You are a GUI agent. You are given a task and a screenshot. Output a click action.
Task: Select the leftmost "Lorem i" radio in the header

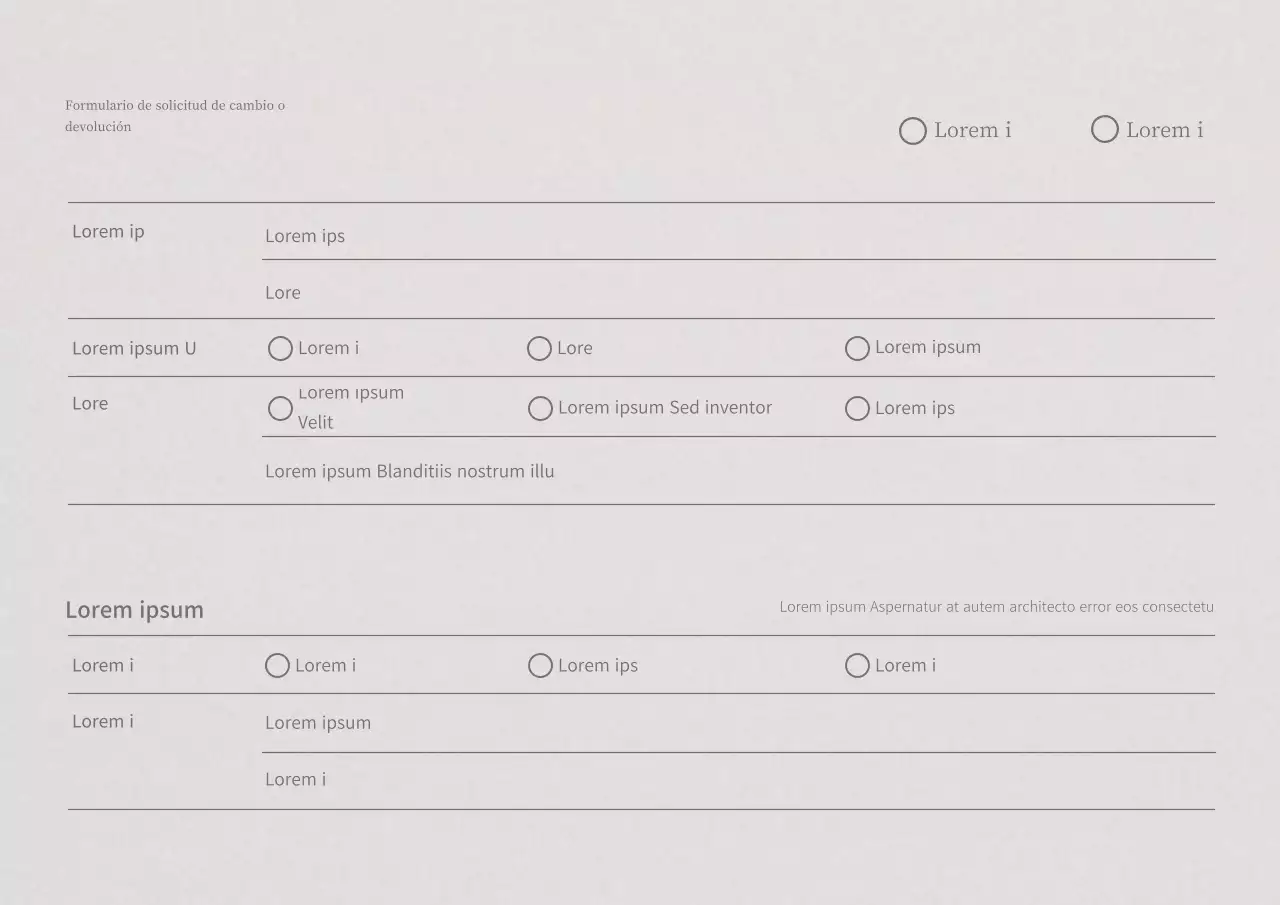(913, 131)
